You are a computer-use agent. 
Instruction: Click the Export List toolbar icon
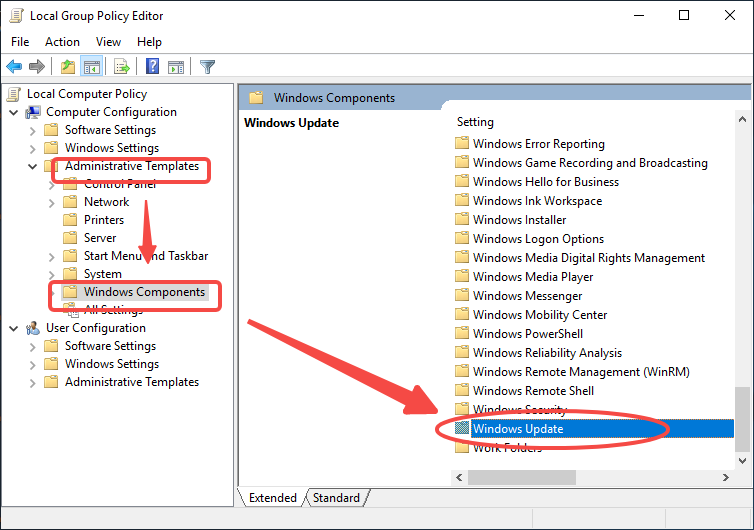point(122,66)
